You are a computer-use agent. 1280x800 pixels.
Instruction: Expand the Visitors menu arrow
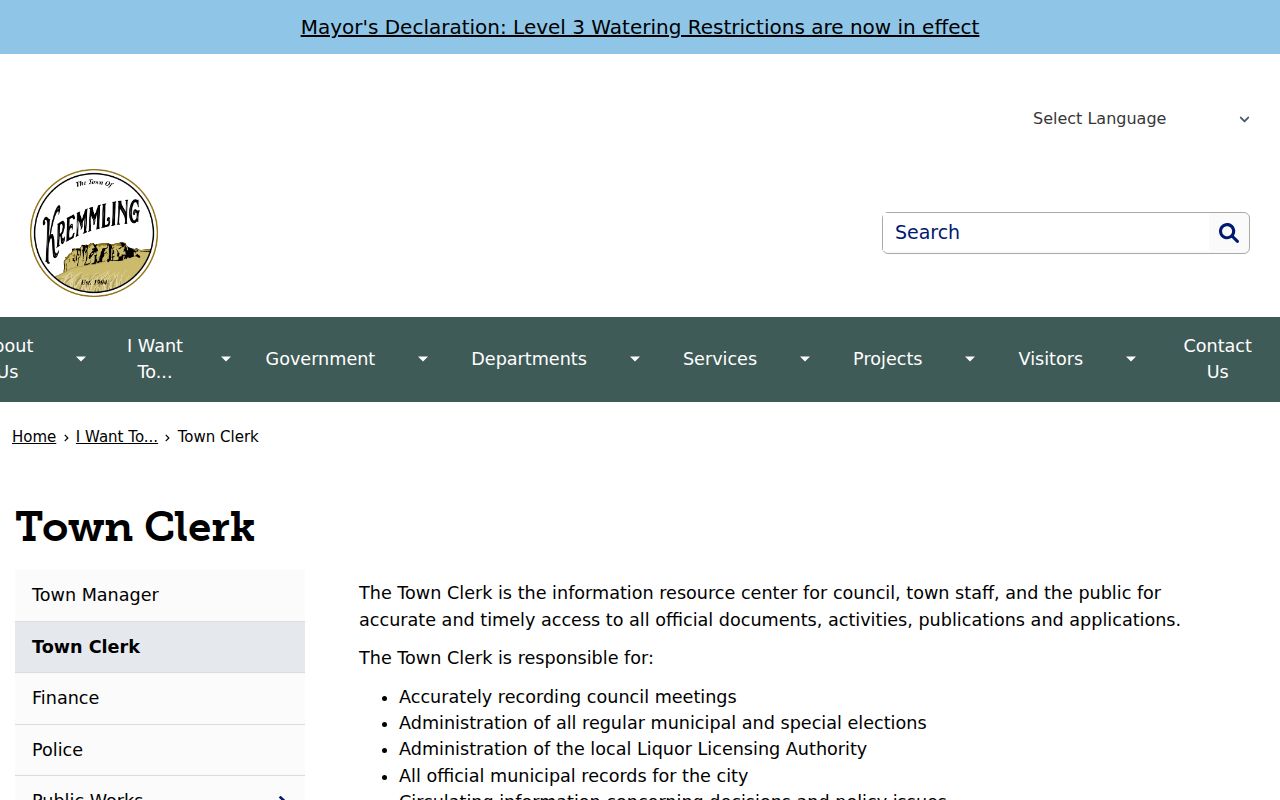(1131, 359)
